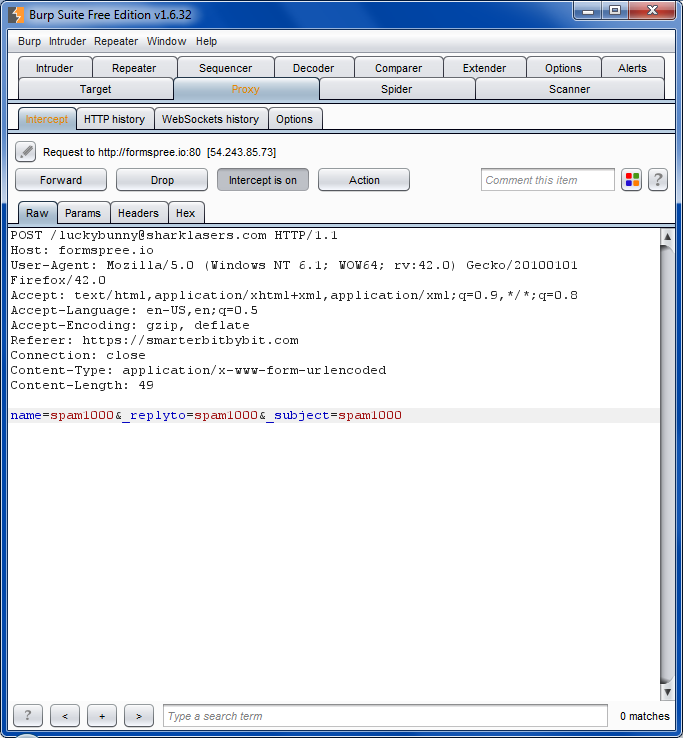The height and width of the screenshot is (738, 683).
Task: Open the Burp menu
Action: [29, 41]
